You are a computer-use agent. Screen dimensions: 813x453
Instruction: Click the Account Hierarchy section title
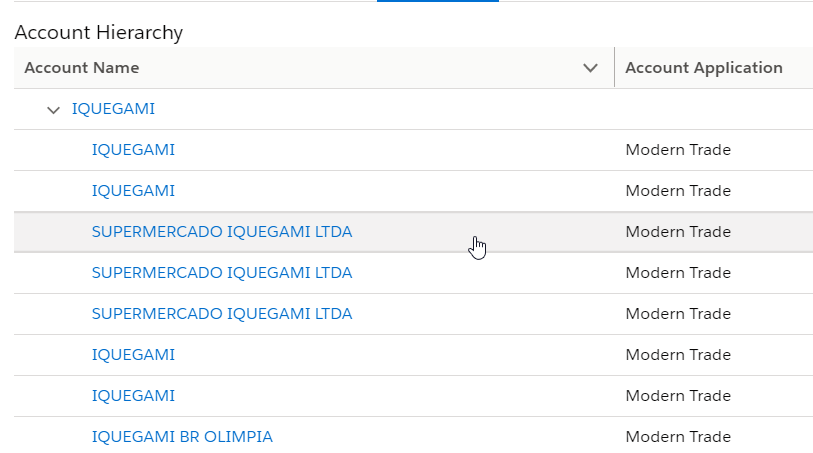[x=99, y=32]
